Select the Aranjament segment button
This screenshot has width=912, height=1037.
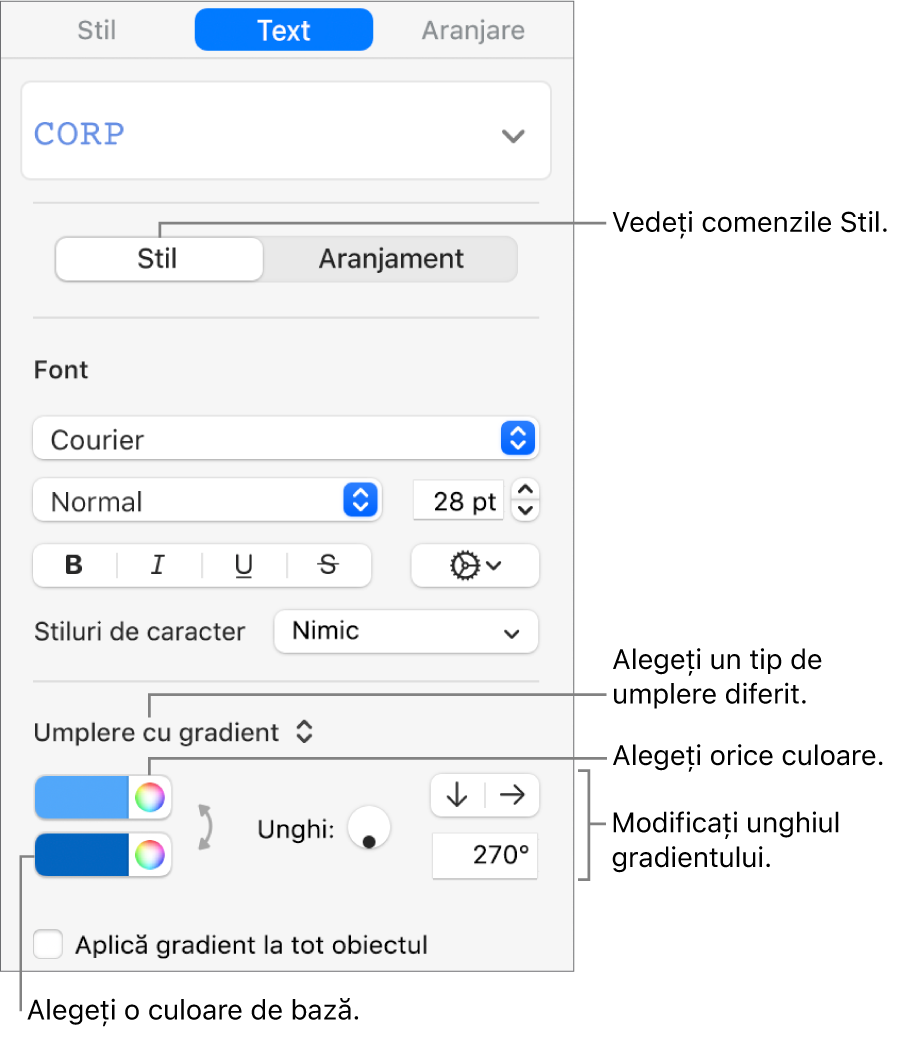(x=391, y=259)
